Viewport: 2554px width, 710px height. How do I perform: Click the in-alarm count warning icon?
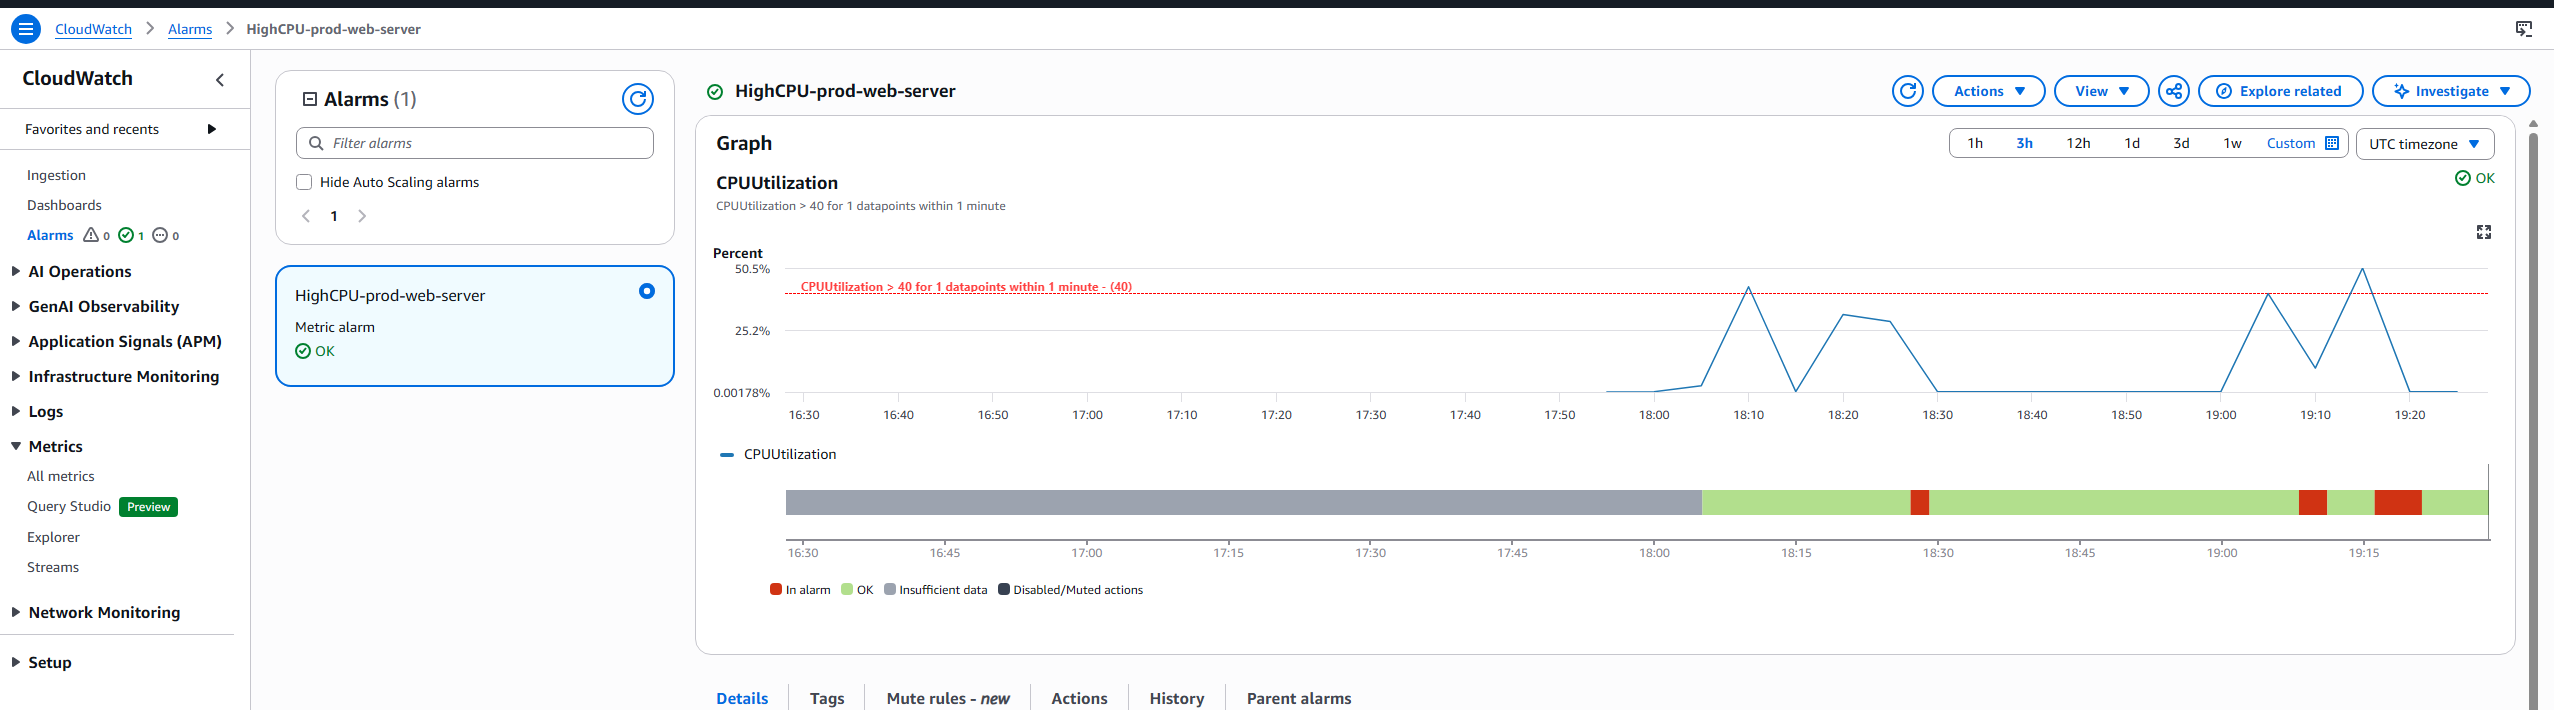91,235
